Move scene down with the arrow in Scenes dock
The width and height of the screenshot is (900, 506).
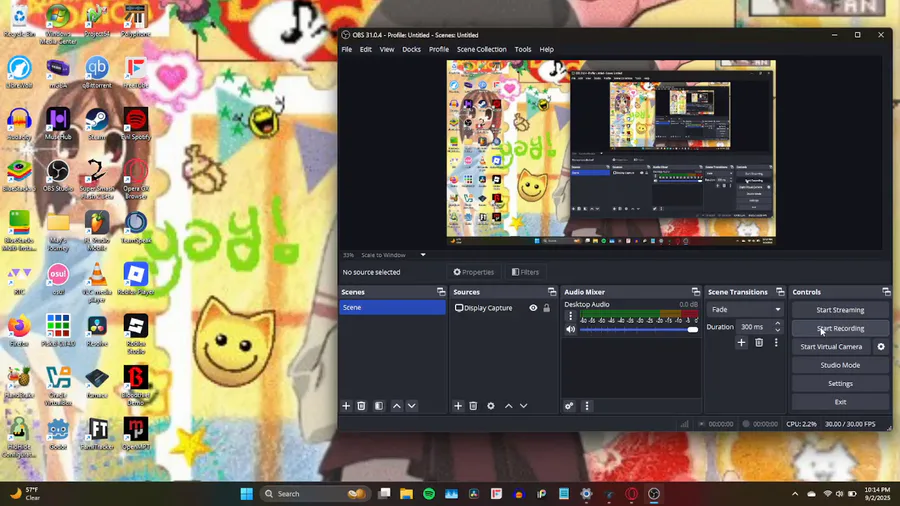point(412,406)
